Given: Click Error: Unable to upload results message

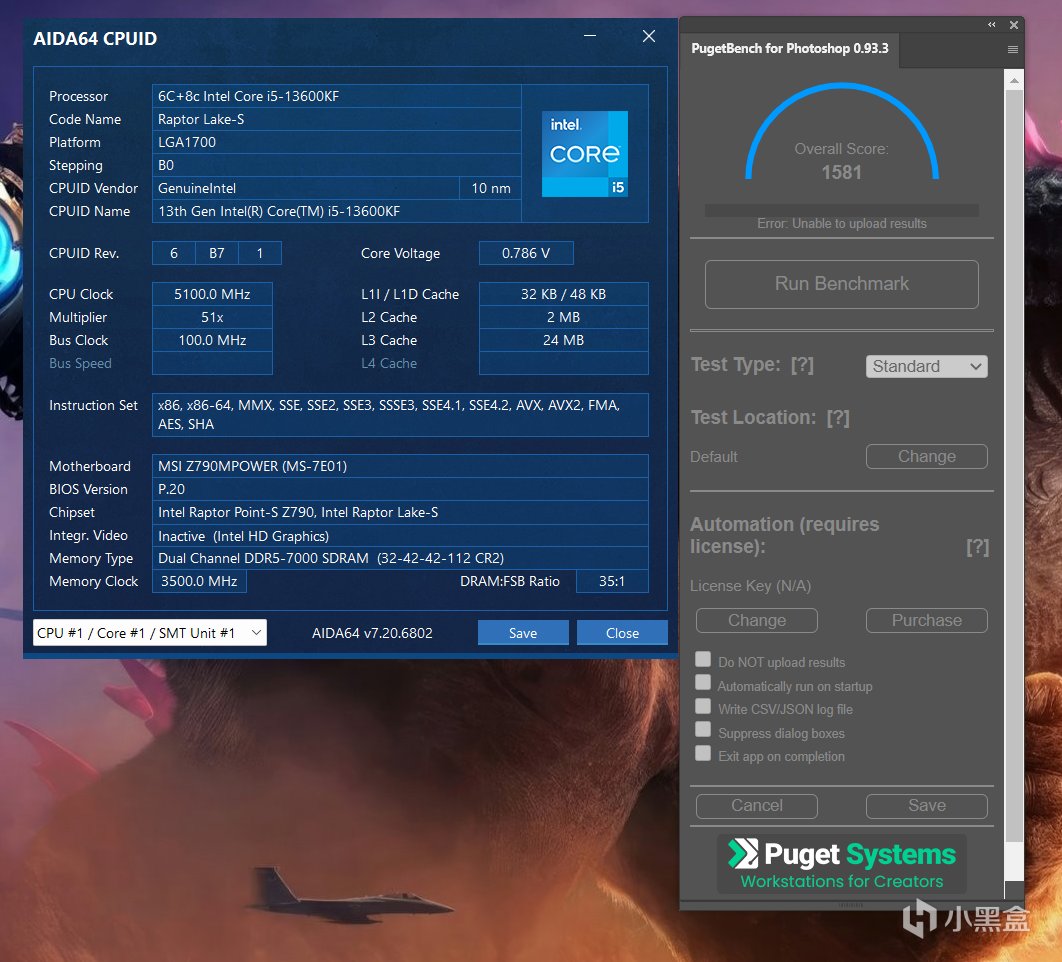Looking at the screenshot, I should [841, 224].
